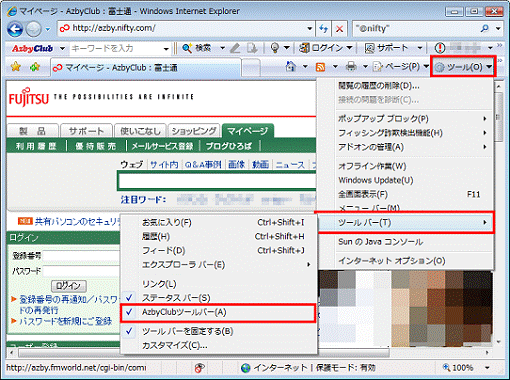The width and height of the screenshot is (510, 380).
Task: Click the AzbyClub toolbar logo
Action: pyautogui.click(x=33, y=49)
